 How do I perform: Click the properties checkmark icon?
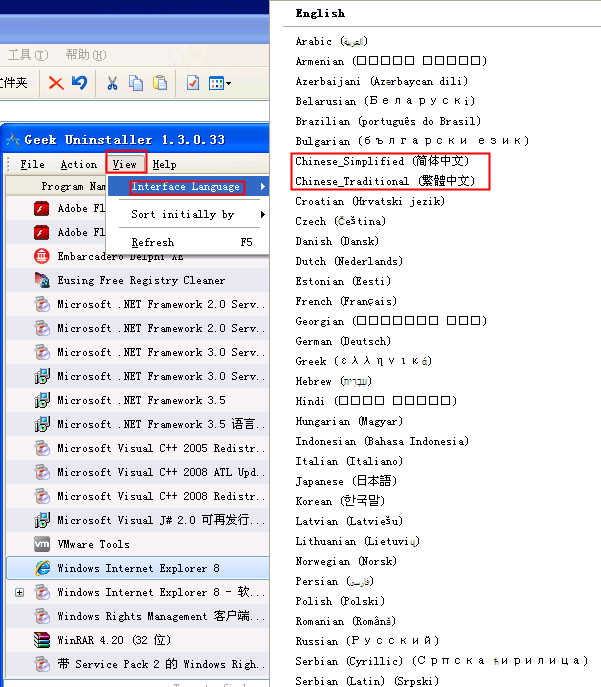pyautogui.click(x=193, y=82)
